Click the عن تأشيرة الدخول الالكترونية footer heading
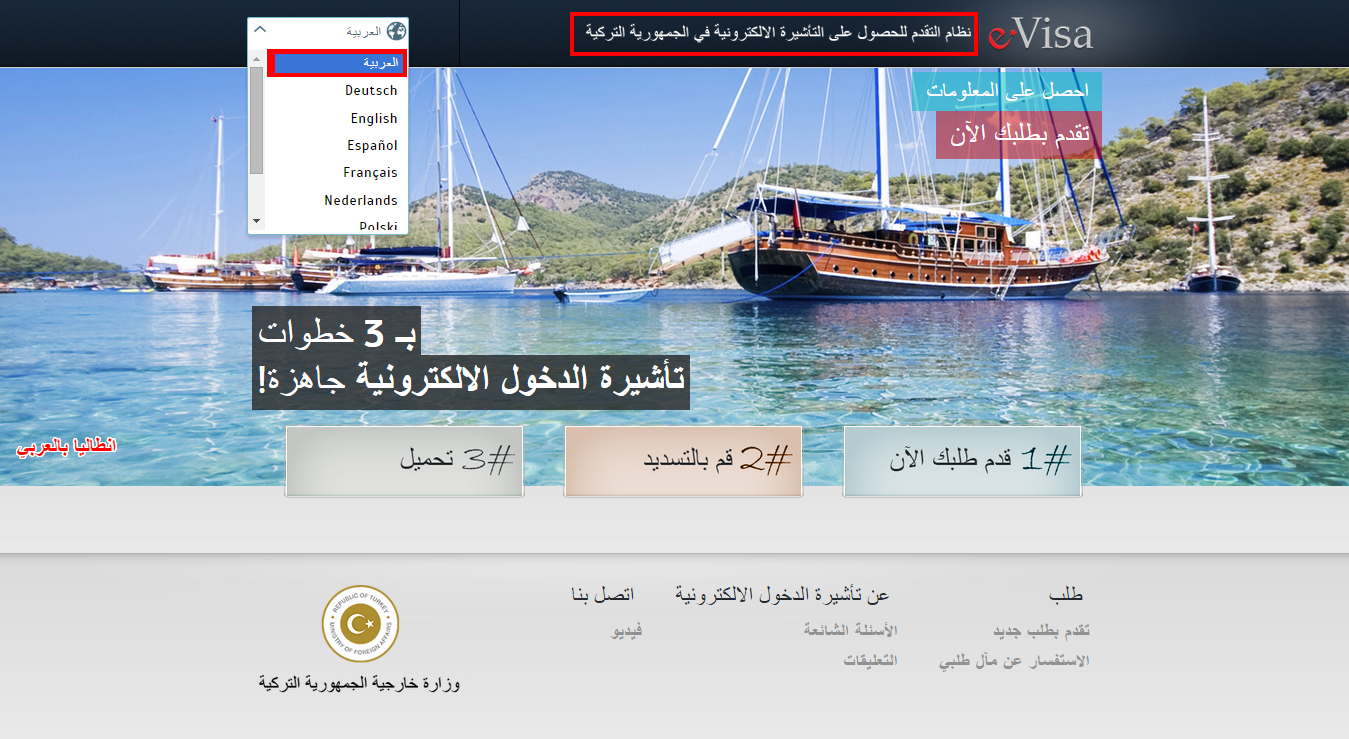 pos(782,595)
